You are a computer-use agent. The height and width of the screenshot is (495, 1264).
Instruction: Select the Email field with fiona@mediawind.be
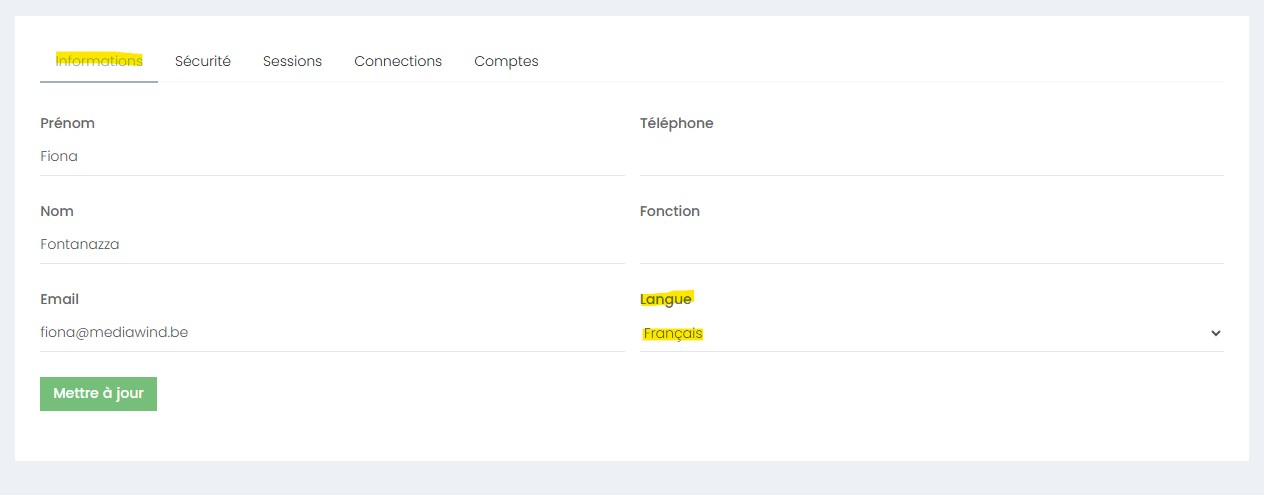(332, 333)
